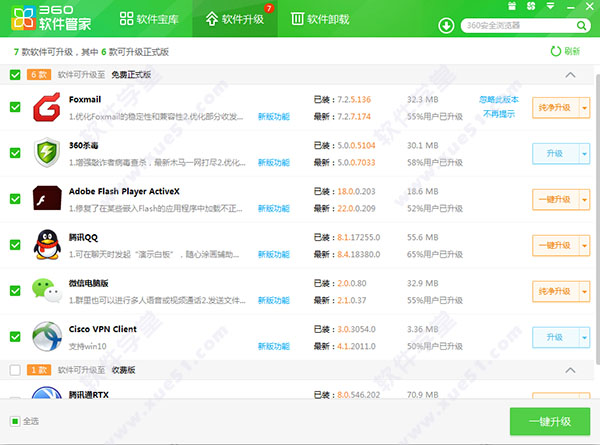Click the Adobe Flash Player icon
Screen dimensions: 600x445
tap(47, 198)
